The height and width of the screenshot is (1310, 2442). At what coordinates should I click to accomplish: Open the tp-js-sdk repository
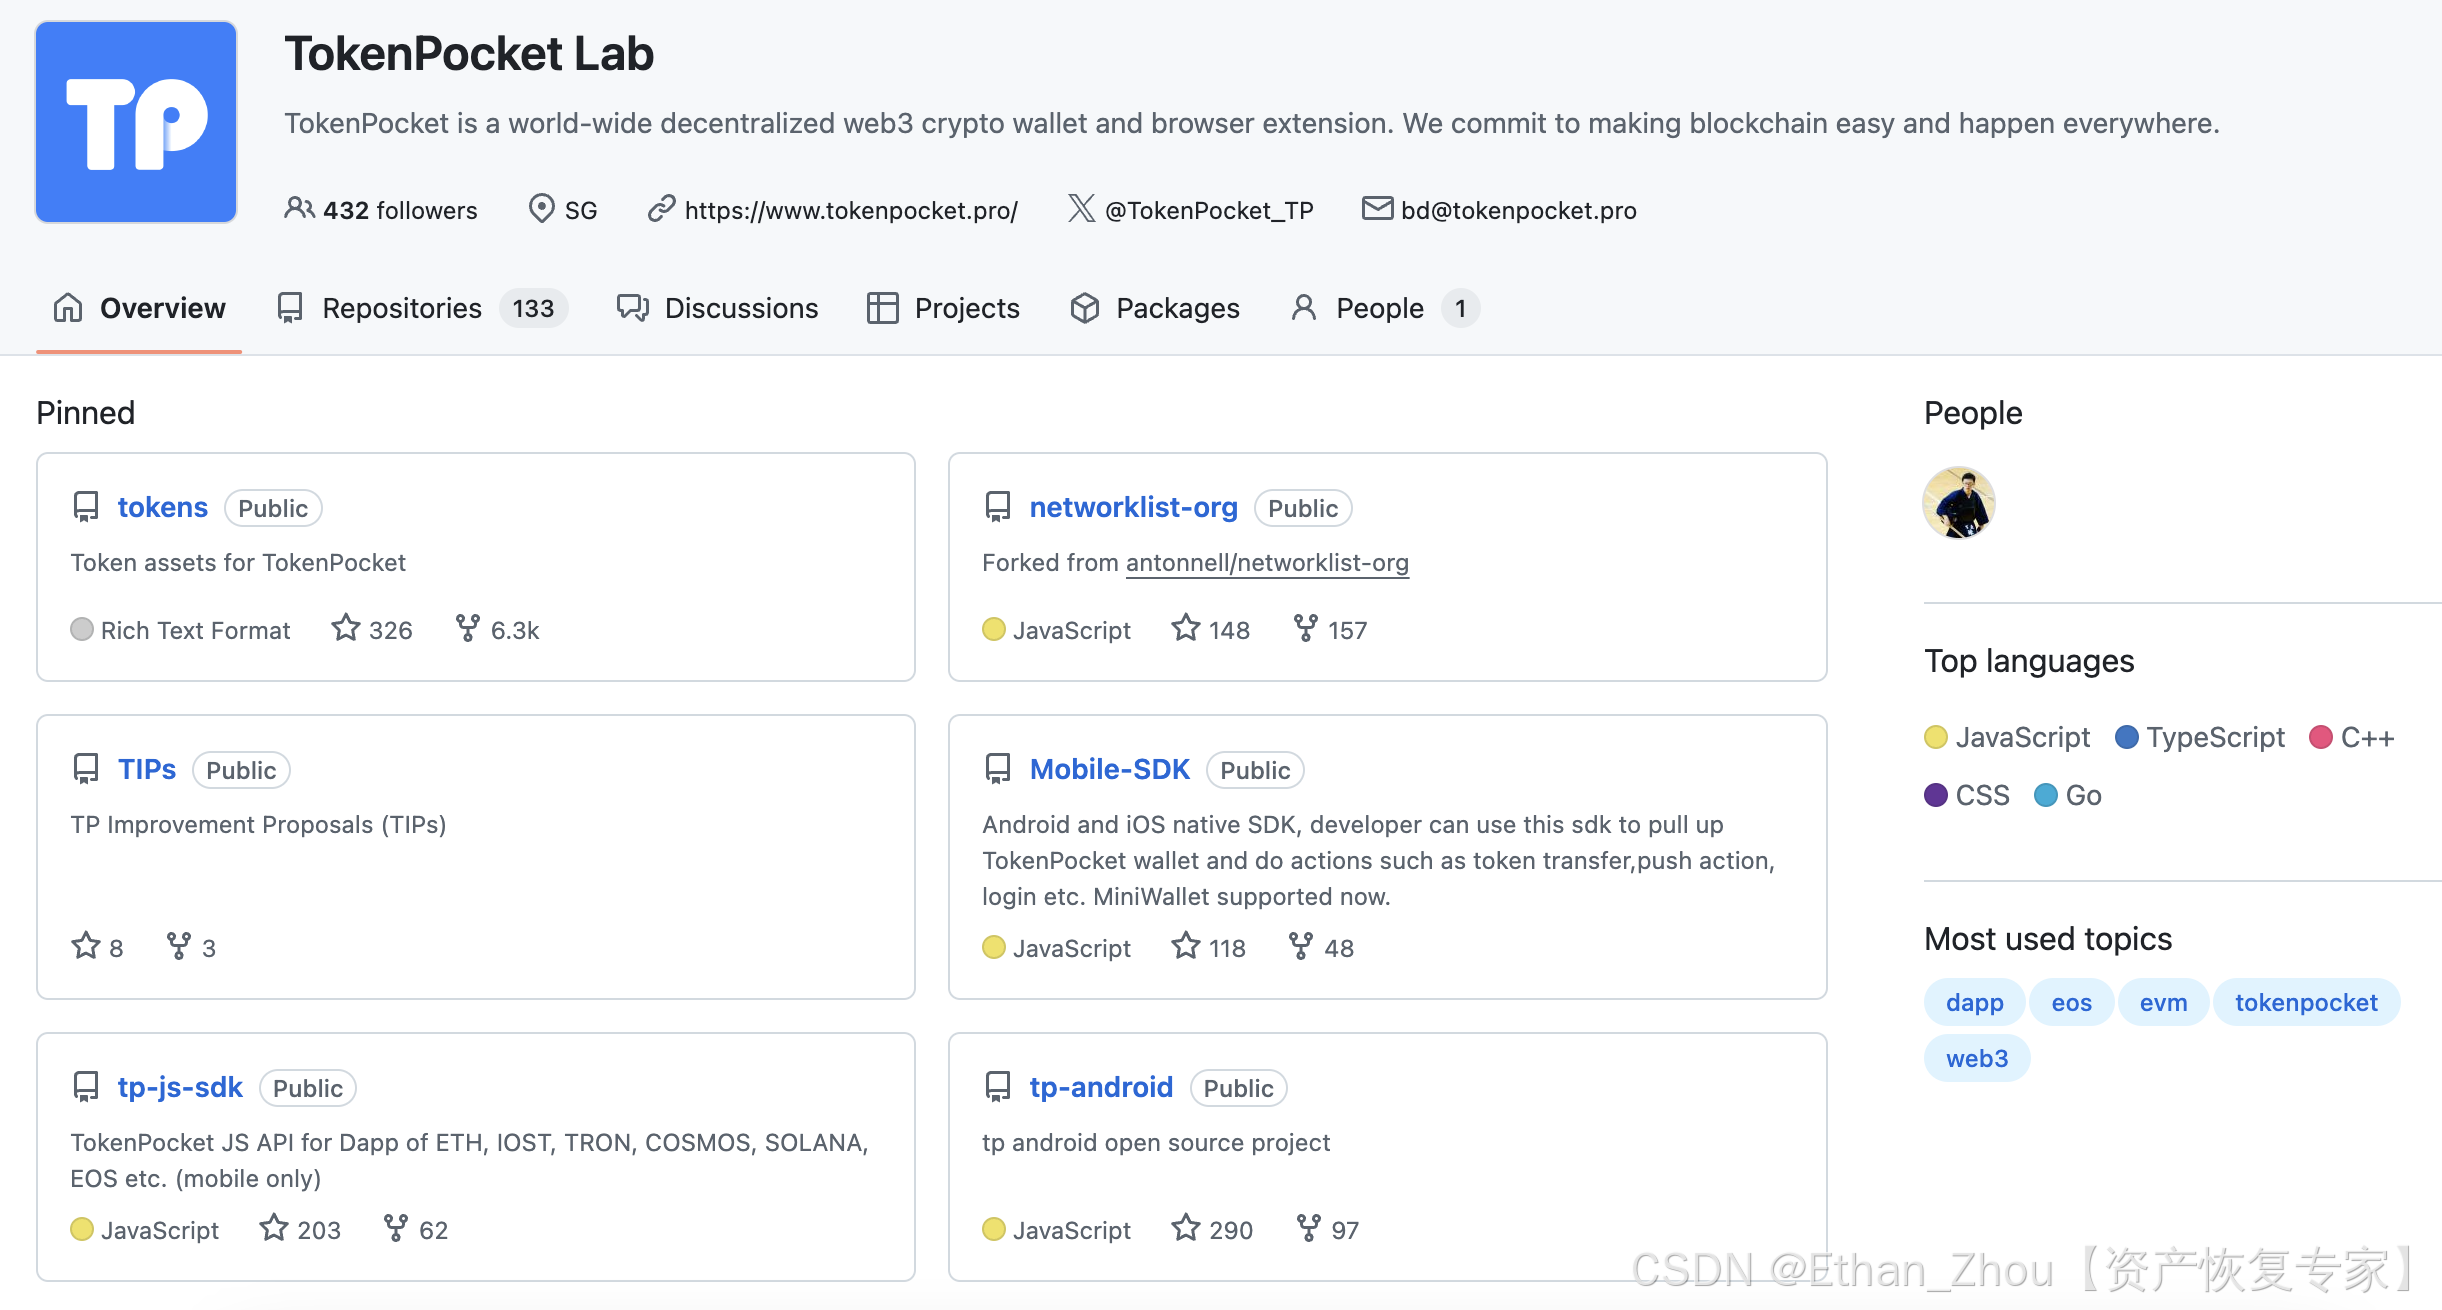coord(180,1087)
